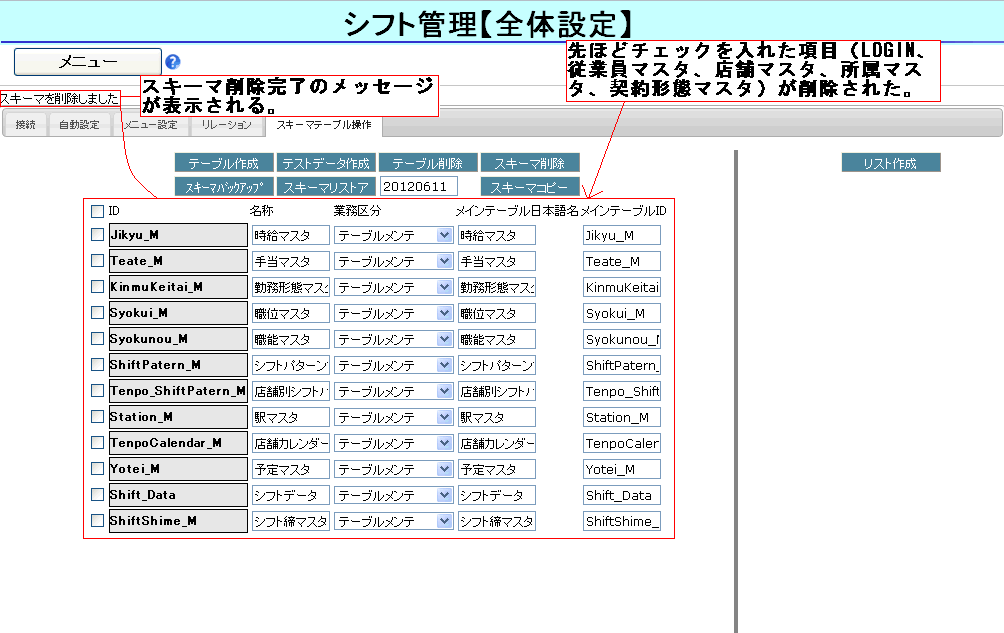Viewport: 1004px width, 633px height.
Task: Check the Jikyu_M row checkbox
Action: click(x=97, y=234)
